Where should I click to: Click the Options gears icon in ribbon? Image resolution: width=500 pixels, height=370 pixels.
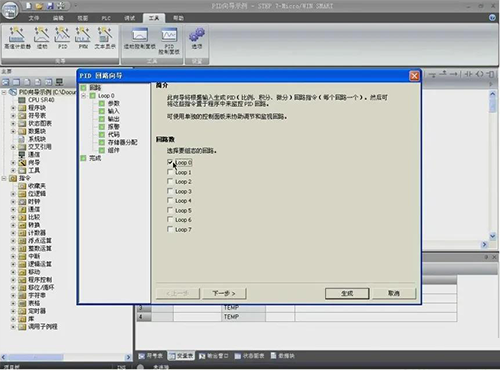[x=197, y=38]
